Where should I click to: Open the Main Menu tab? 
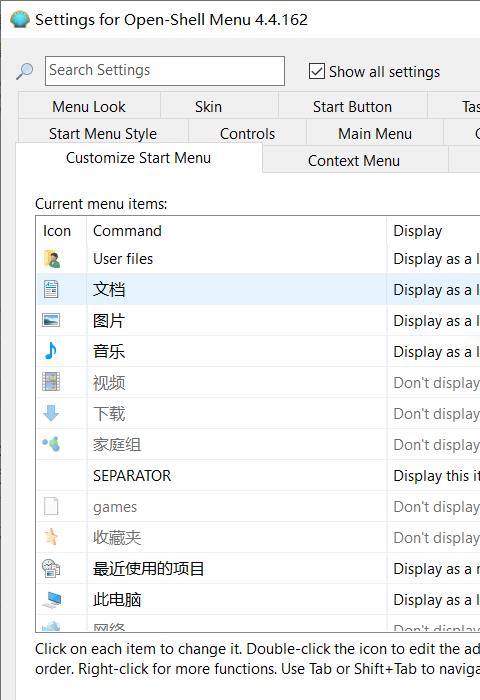(375, 133)
